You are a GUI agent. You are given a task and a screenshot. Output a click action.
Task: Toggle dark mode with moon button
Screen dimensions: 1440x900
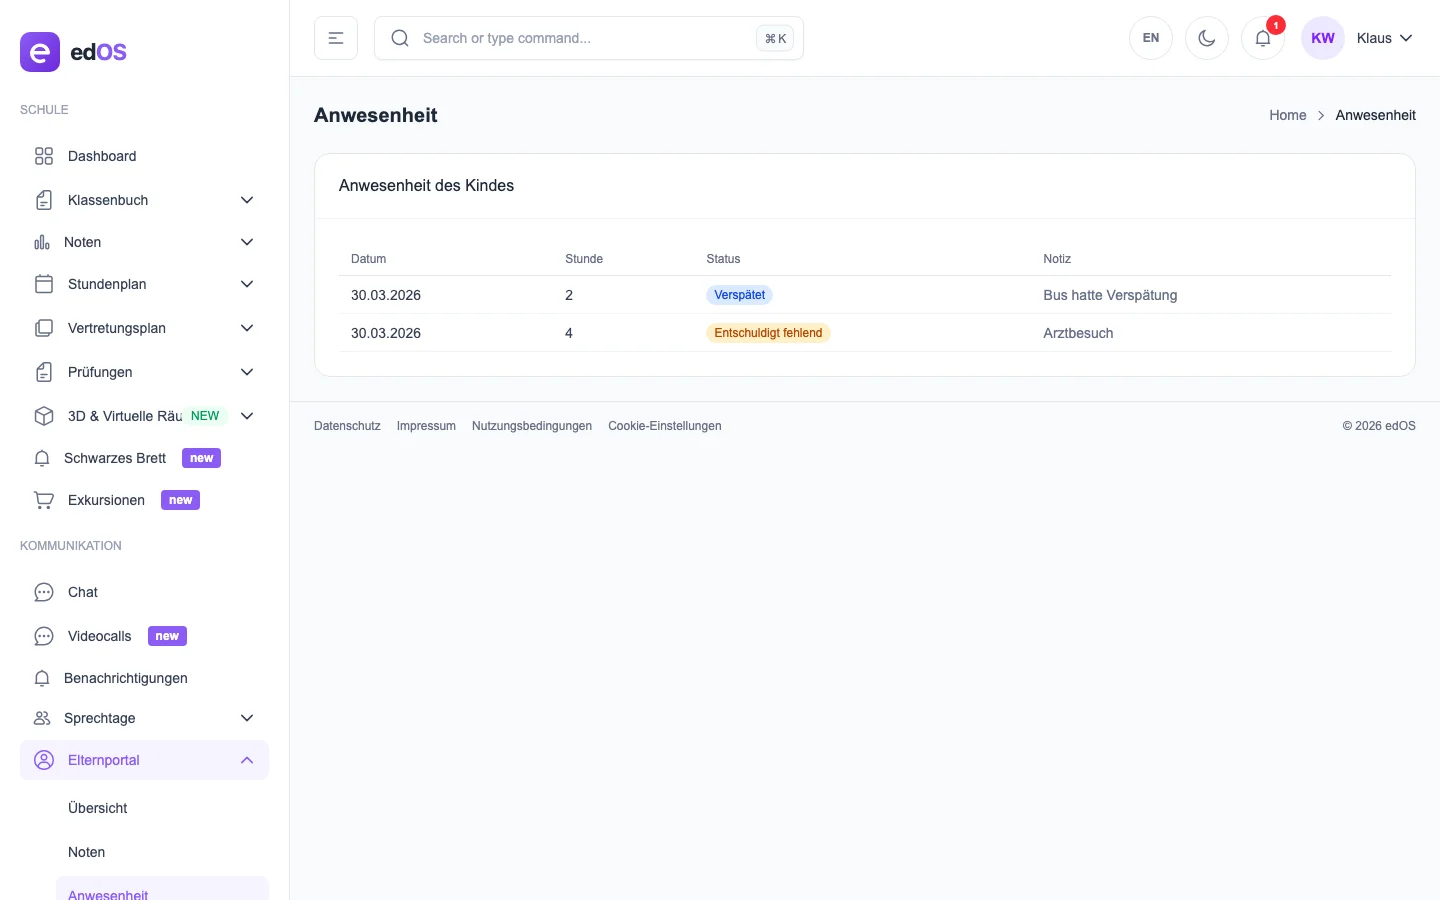[1206, 38]
